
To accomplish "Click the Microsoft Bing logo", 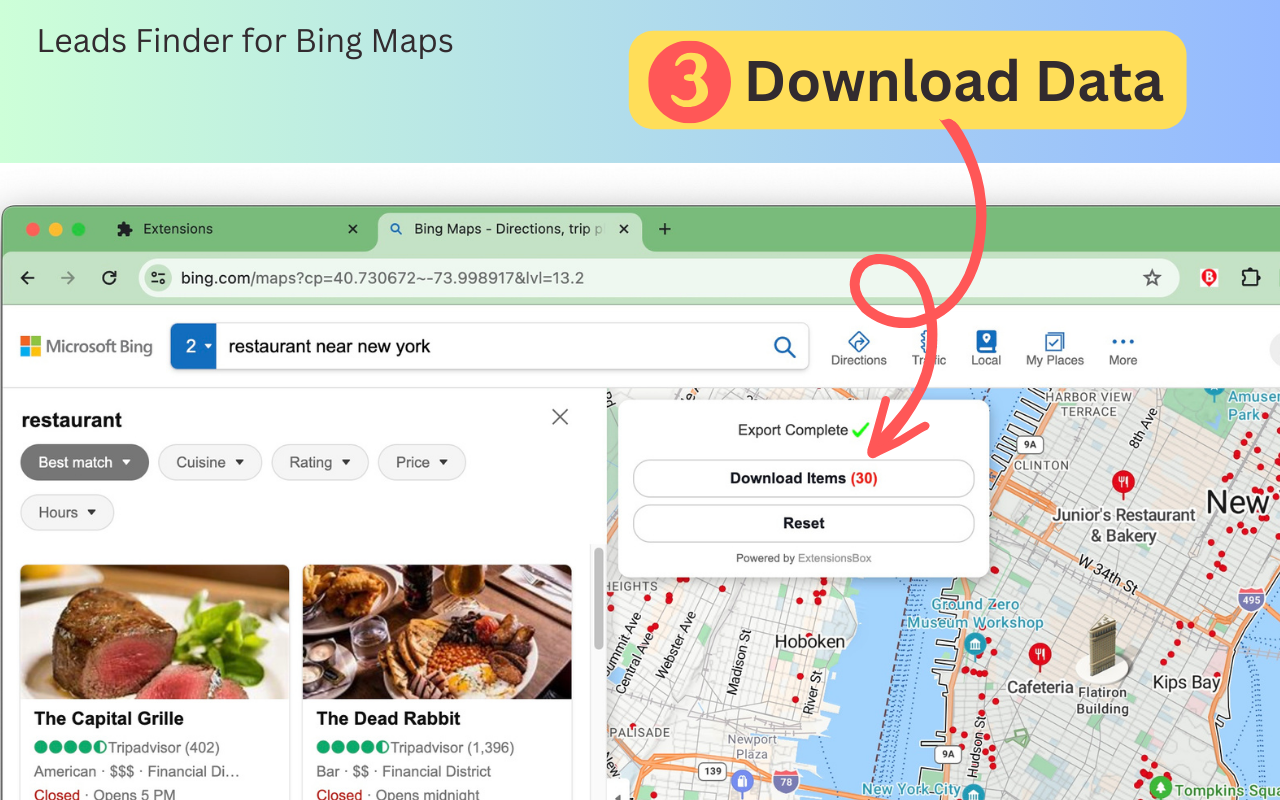I will [x=87, y=347].
